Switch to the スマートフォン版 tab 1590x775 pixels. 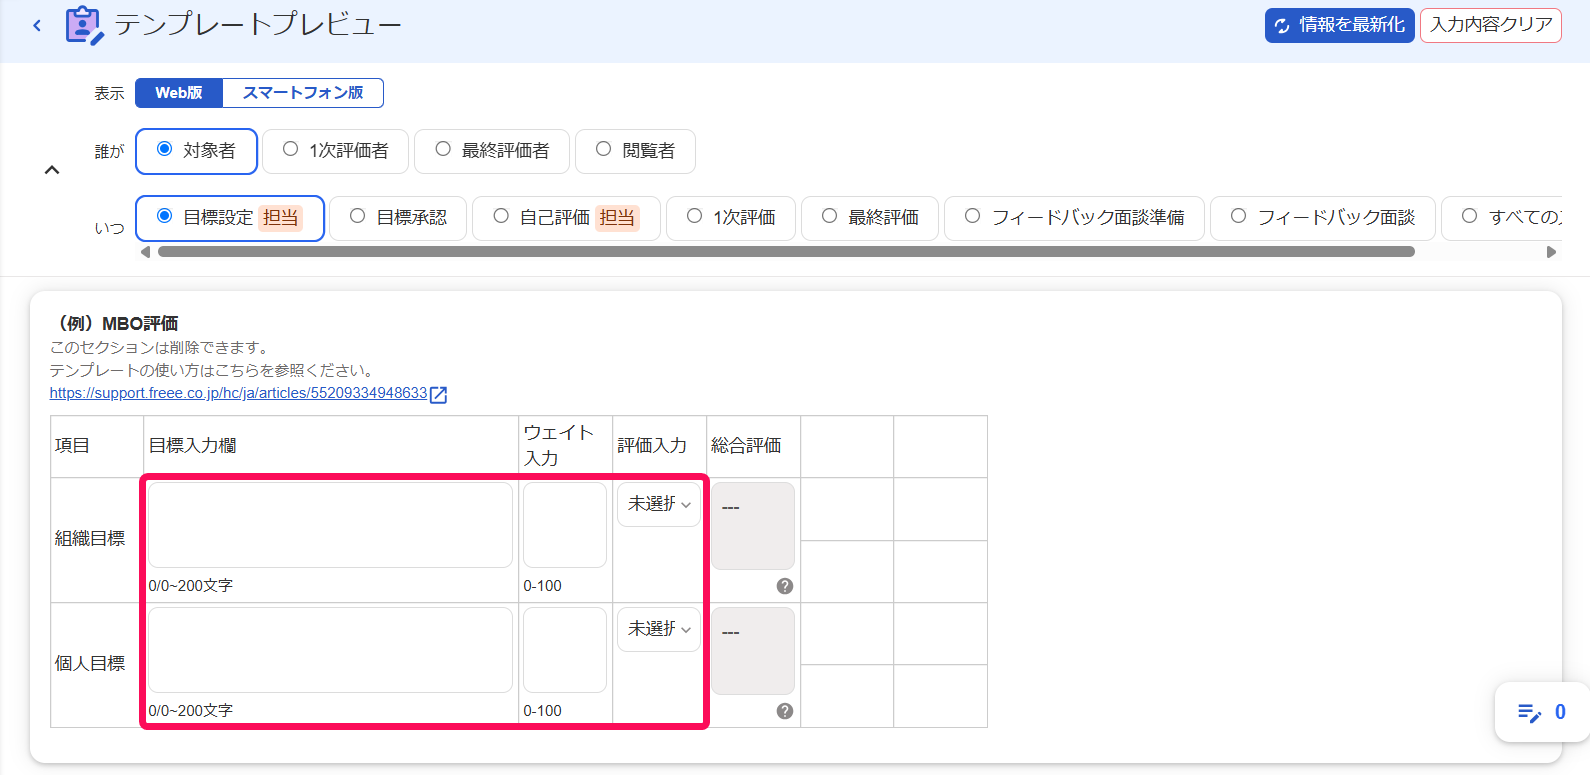point(303,93)
